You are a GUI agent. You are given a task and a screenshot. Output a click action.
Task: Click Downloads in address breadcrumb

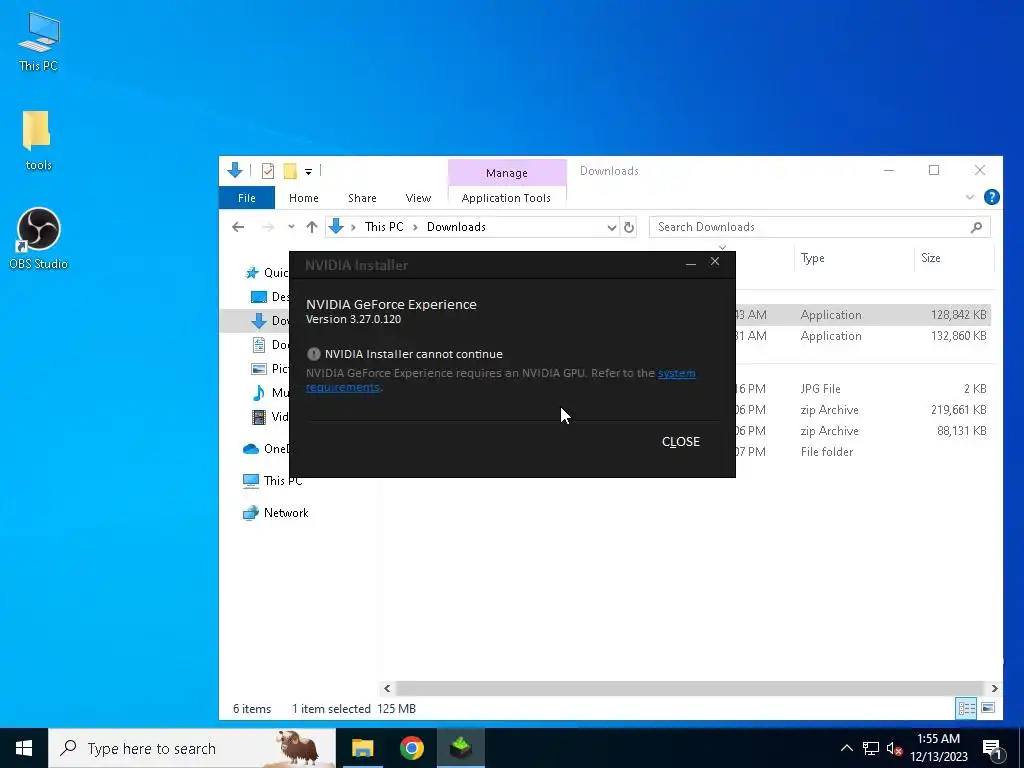(456, 227)
